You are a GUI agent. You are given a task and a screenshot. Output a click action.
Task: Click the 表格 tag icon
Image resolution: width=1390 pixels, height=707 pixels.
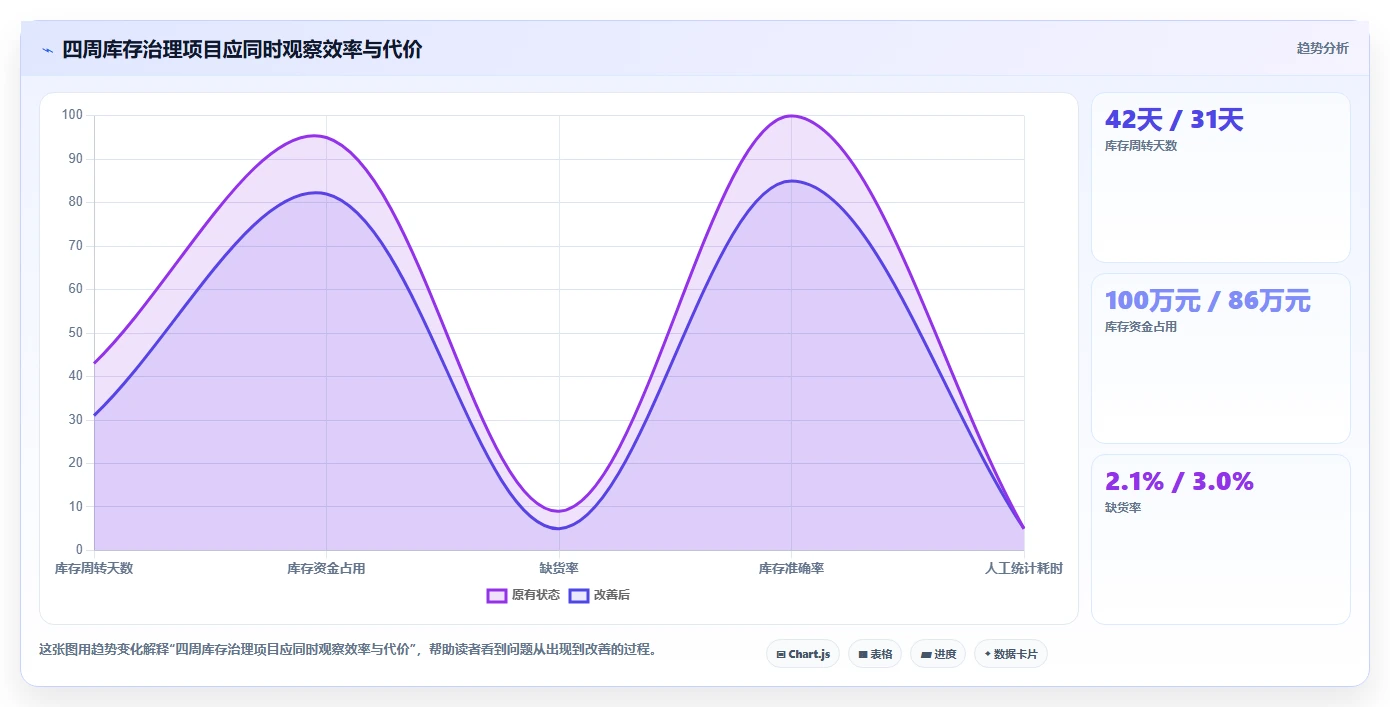[x=862, y=655]
